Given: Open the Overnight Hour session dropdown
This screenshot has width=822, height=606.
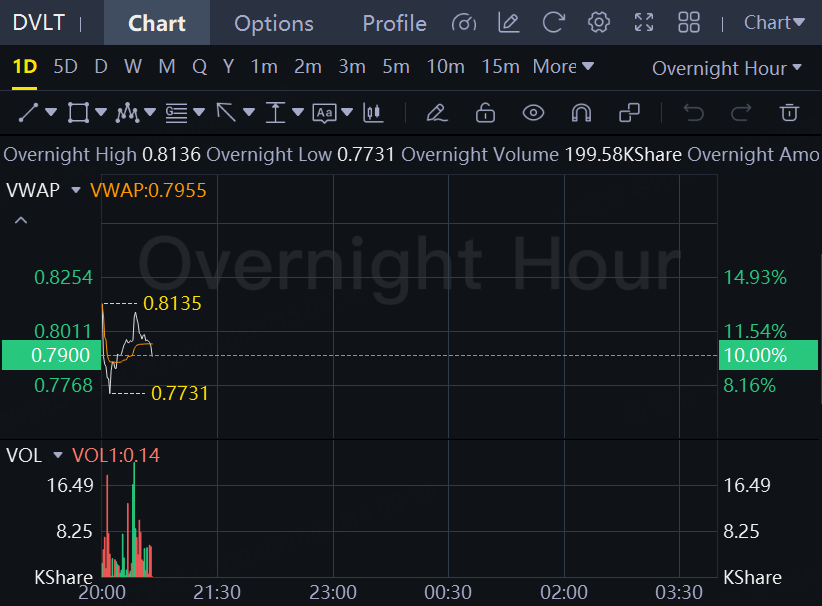Looking at the screenshot, I should (727, 68).
